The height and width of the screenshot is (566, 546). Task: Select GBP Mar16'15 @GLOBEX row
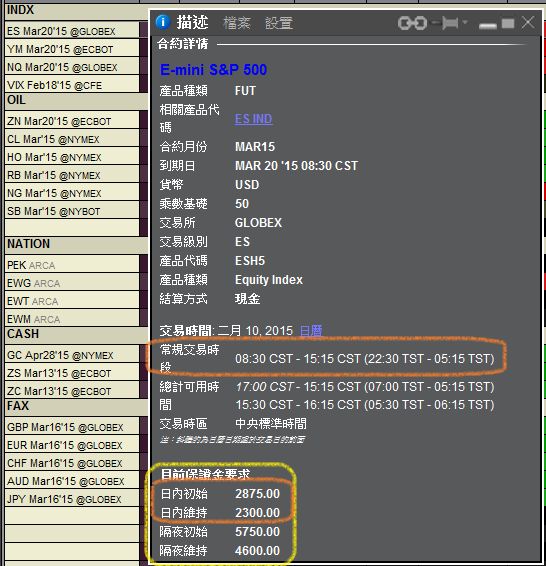(x=72, y=427)
